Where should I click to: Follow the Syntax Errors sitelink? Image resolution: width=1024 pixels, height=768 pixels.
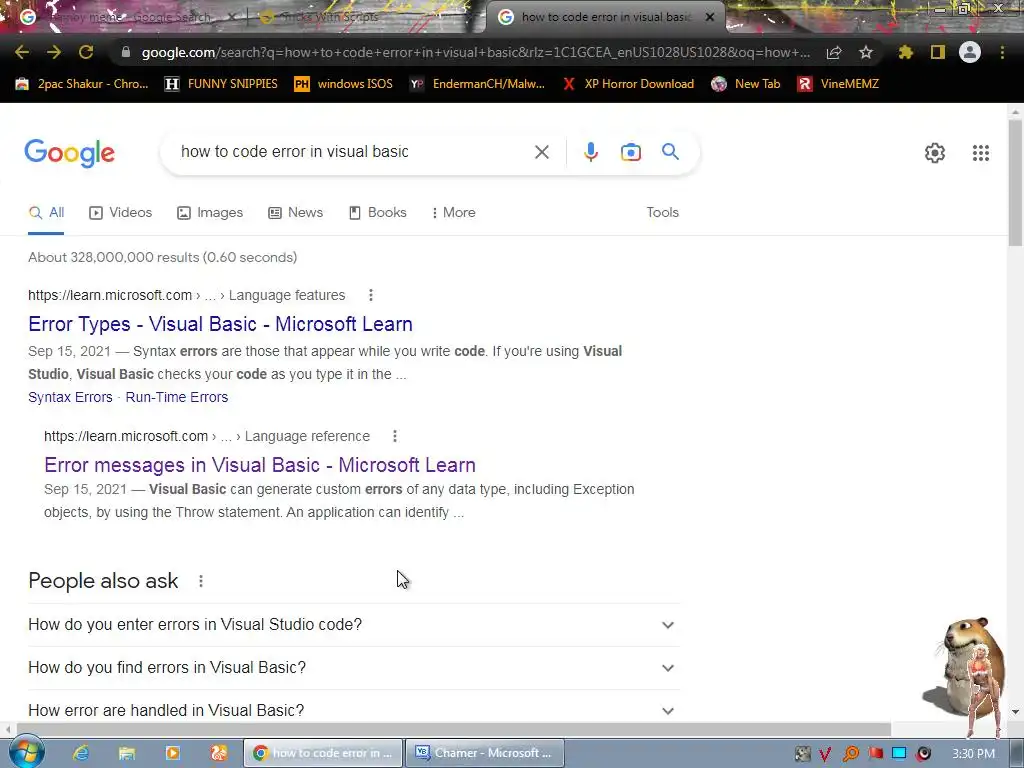[x=70, y=397]
